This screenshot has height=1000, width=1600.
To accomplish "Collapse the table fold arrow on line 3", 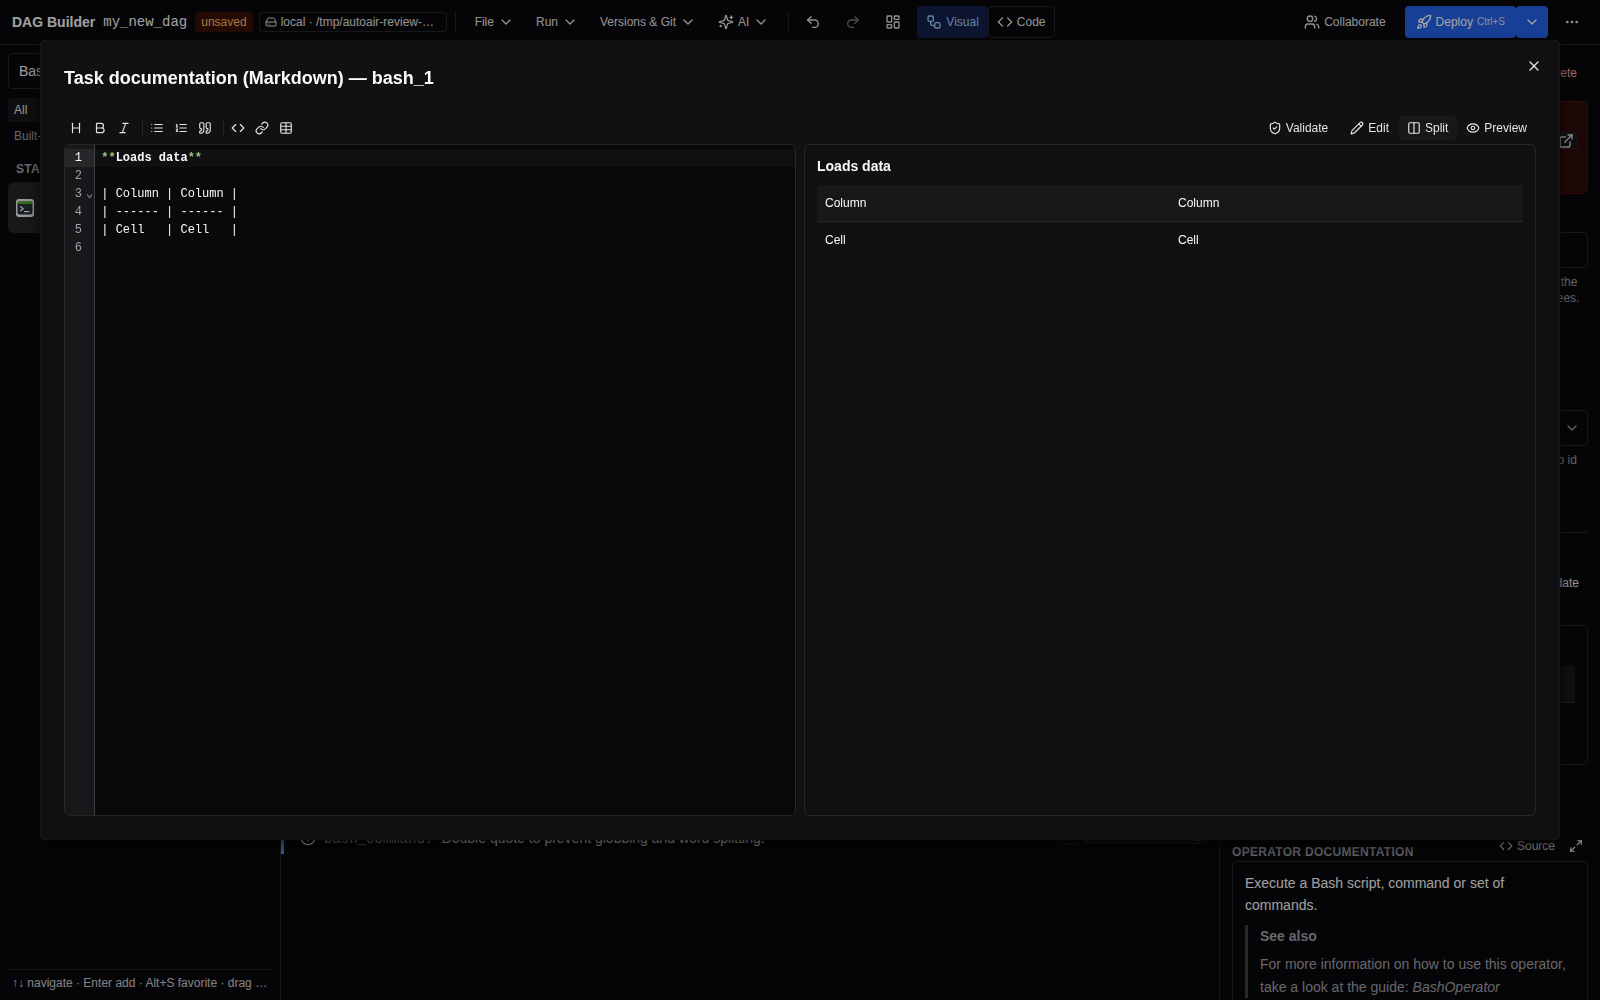I will 90,195.
